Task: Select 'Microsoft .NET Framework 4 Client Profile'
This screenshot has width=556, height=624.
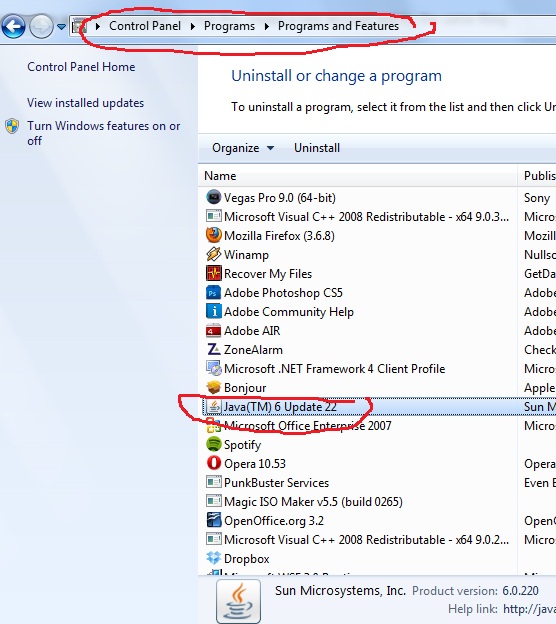Action: pos(334,369)
